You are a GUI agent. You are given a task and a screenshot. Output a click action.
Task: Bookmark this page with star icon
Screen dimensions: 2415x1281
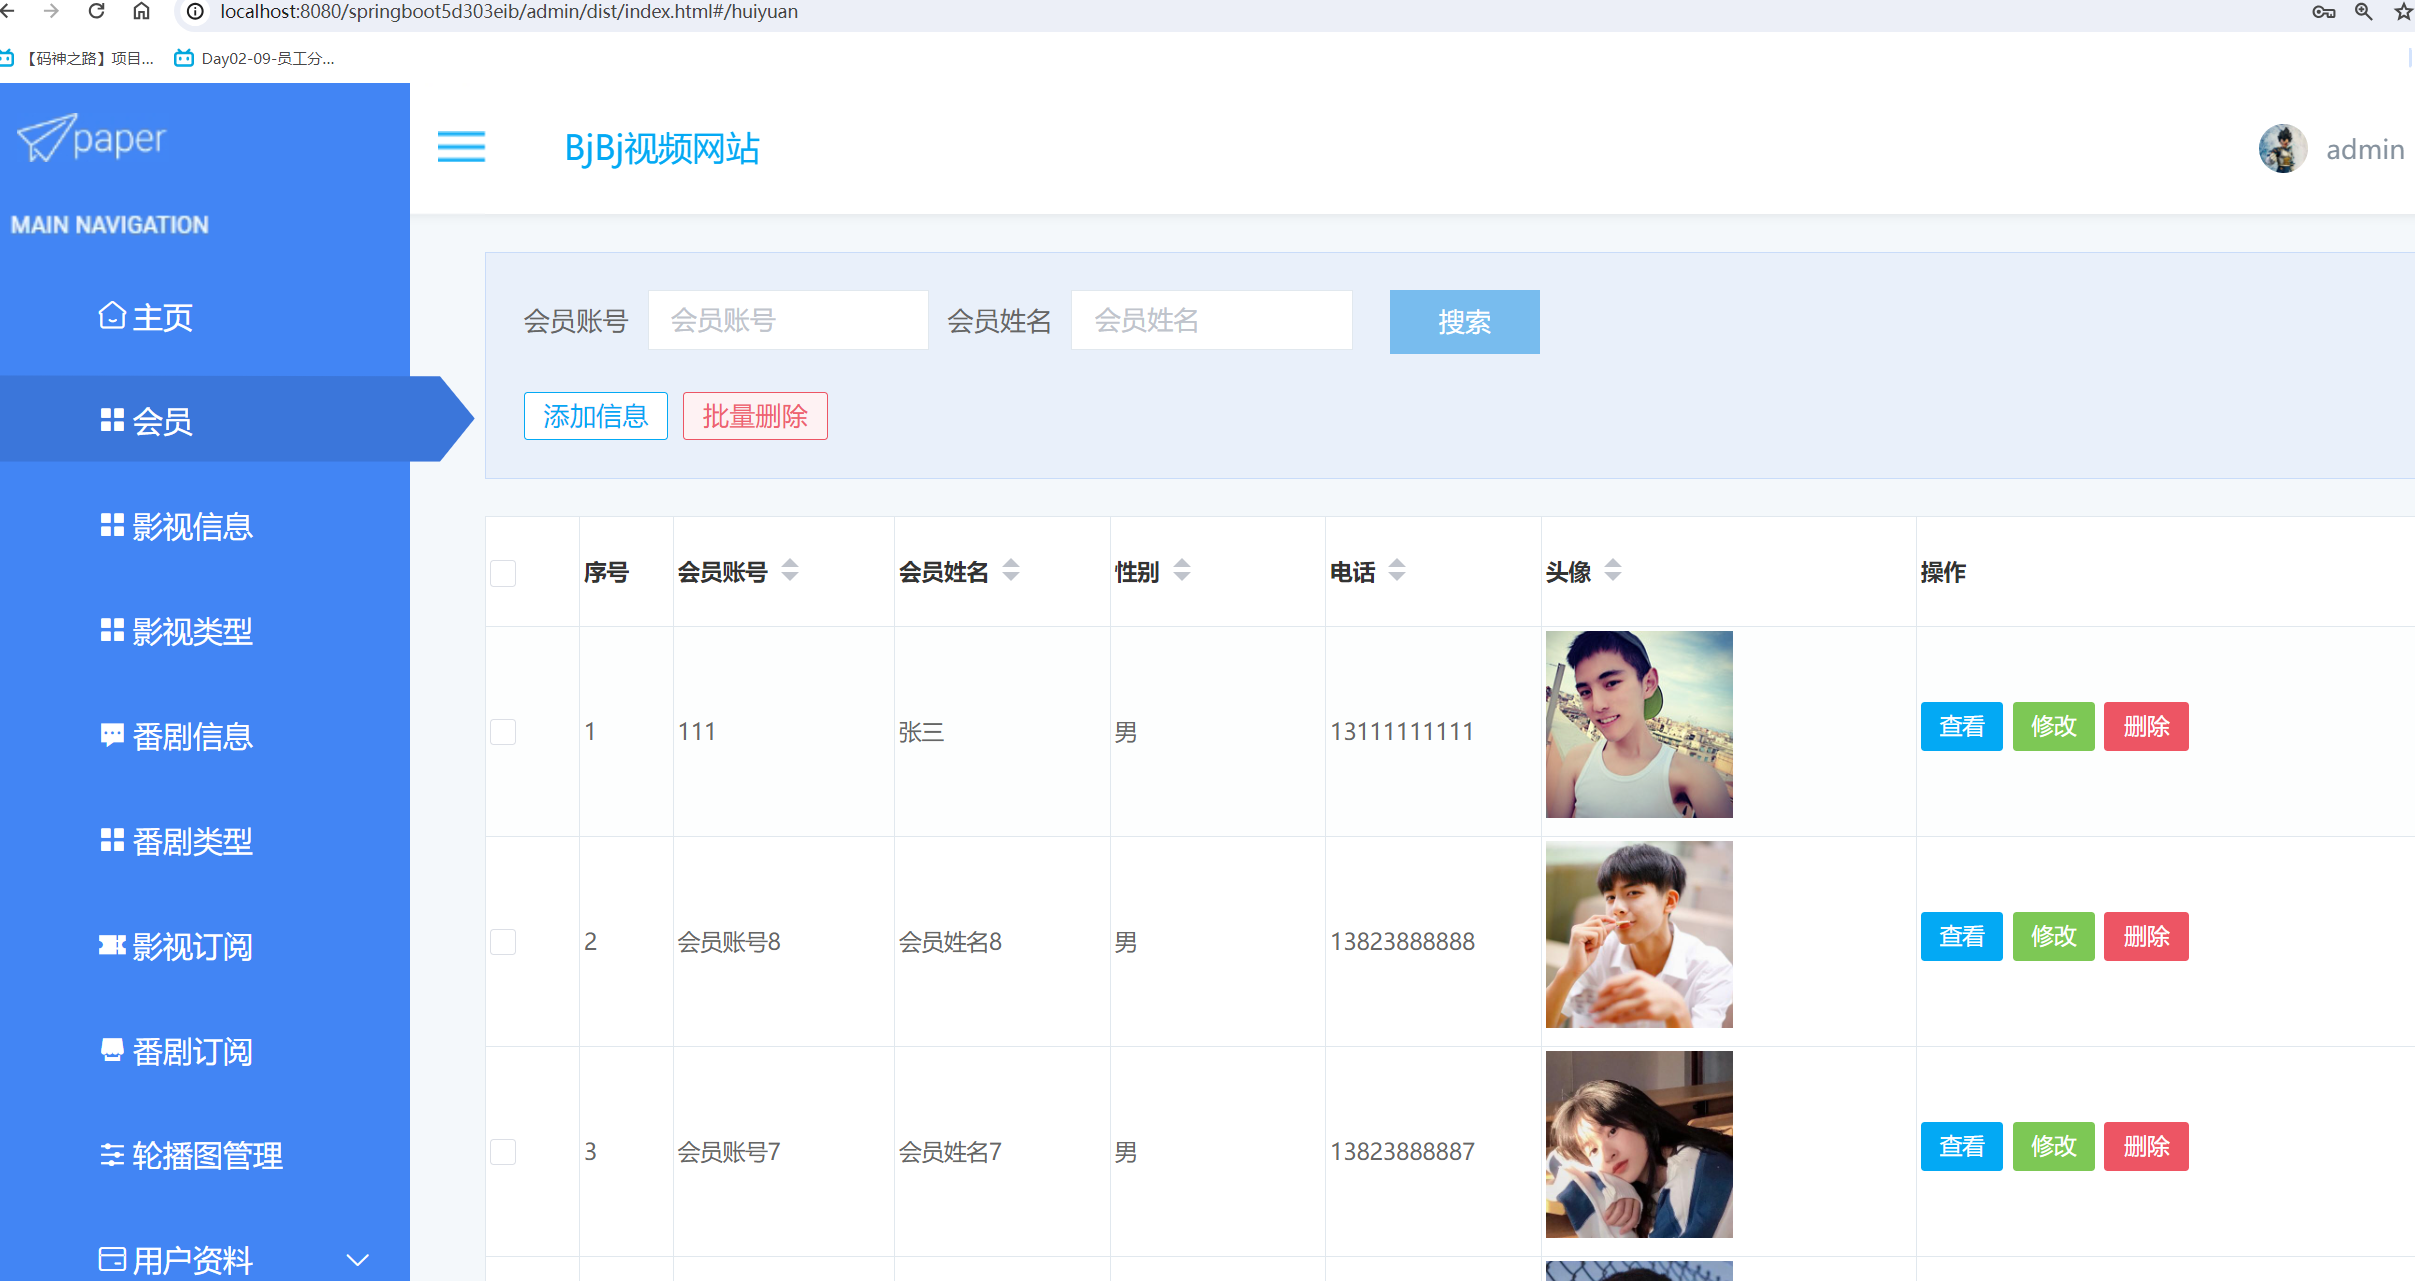point(2403,11)
